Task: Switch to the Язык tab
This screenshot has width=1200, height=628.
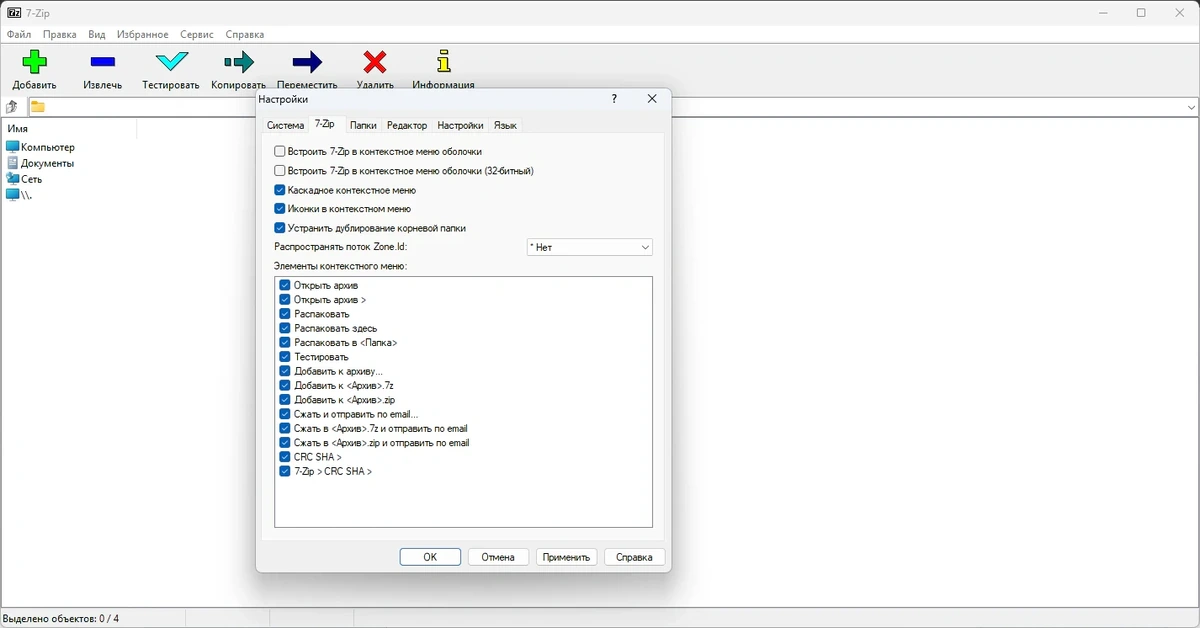Action: [505, 125]
